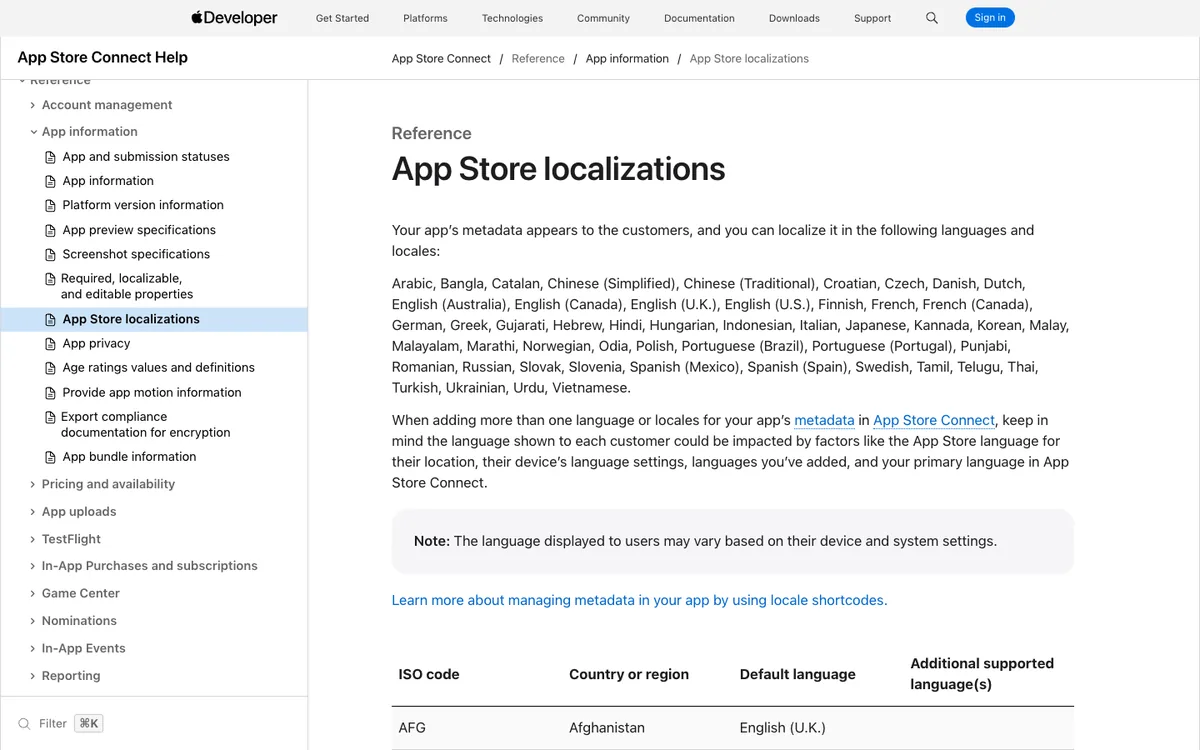This screenshot has width=1200, height=750.
Task: Click document icon beside Age ratings values
Action: (51, 368)
